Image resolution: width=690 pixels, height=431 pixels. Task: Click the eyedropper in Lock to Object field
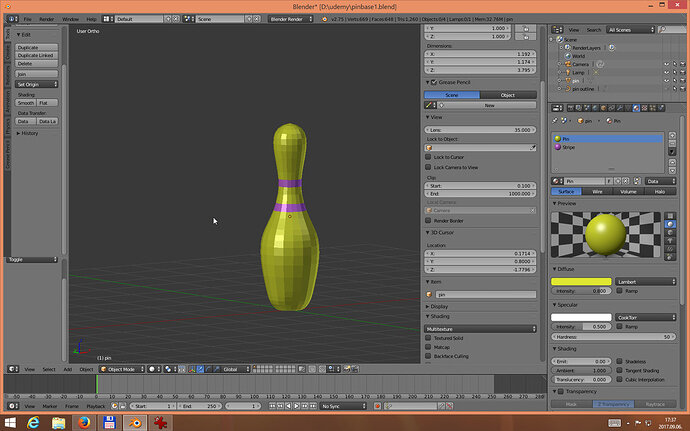pyautogui.click(x=532, y=148)
